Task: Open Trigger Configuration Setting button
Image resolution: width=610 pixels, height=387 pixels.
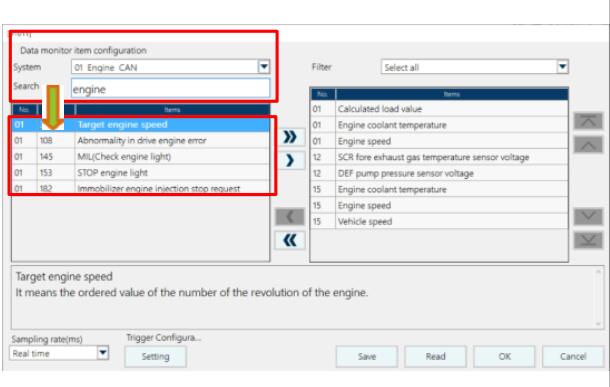Action: [156, 356]
